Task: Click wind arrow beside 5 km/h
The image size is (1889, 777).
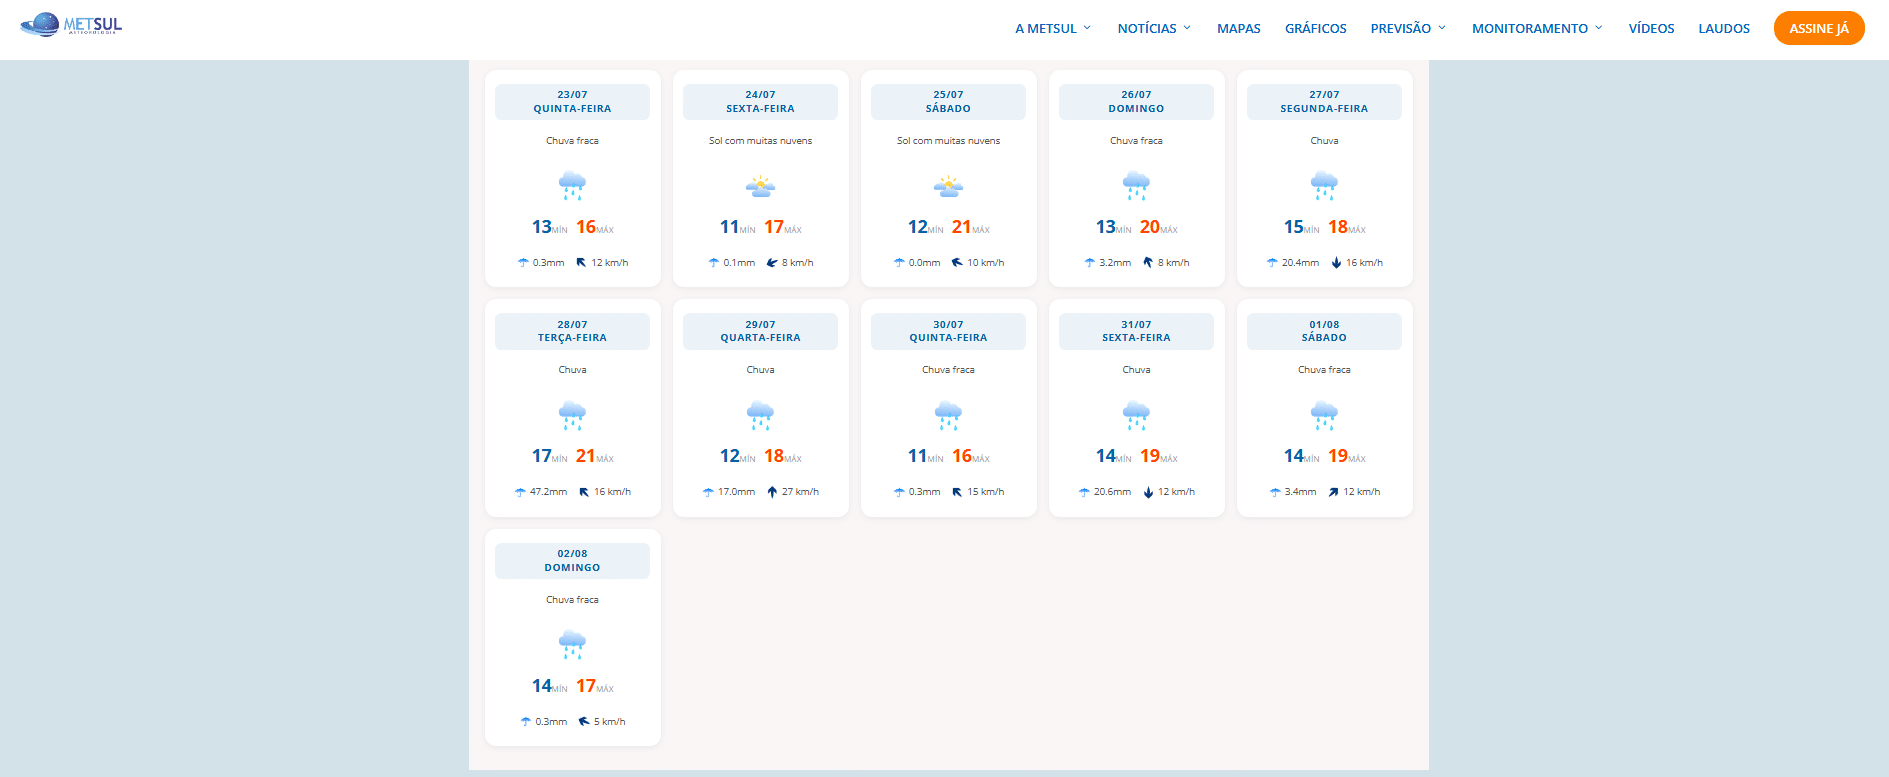Action: (584, 721)
